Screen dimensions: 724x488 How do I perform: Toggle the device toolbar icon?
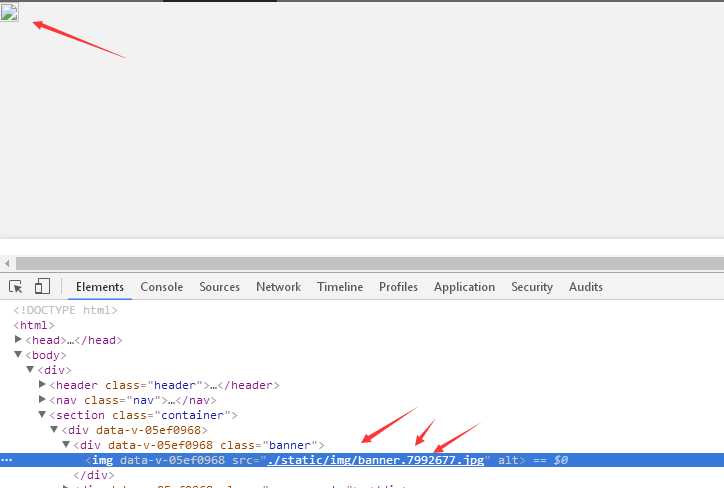coord(42,286)
